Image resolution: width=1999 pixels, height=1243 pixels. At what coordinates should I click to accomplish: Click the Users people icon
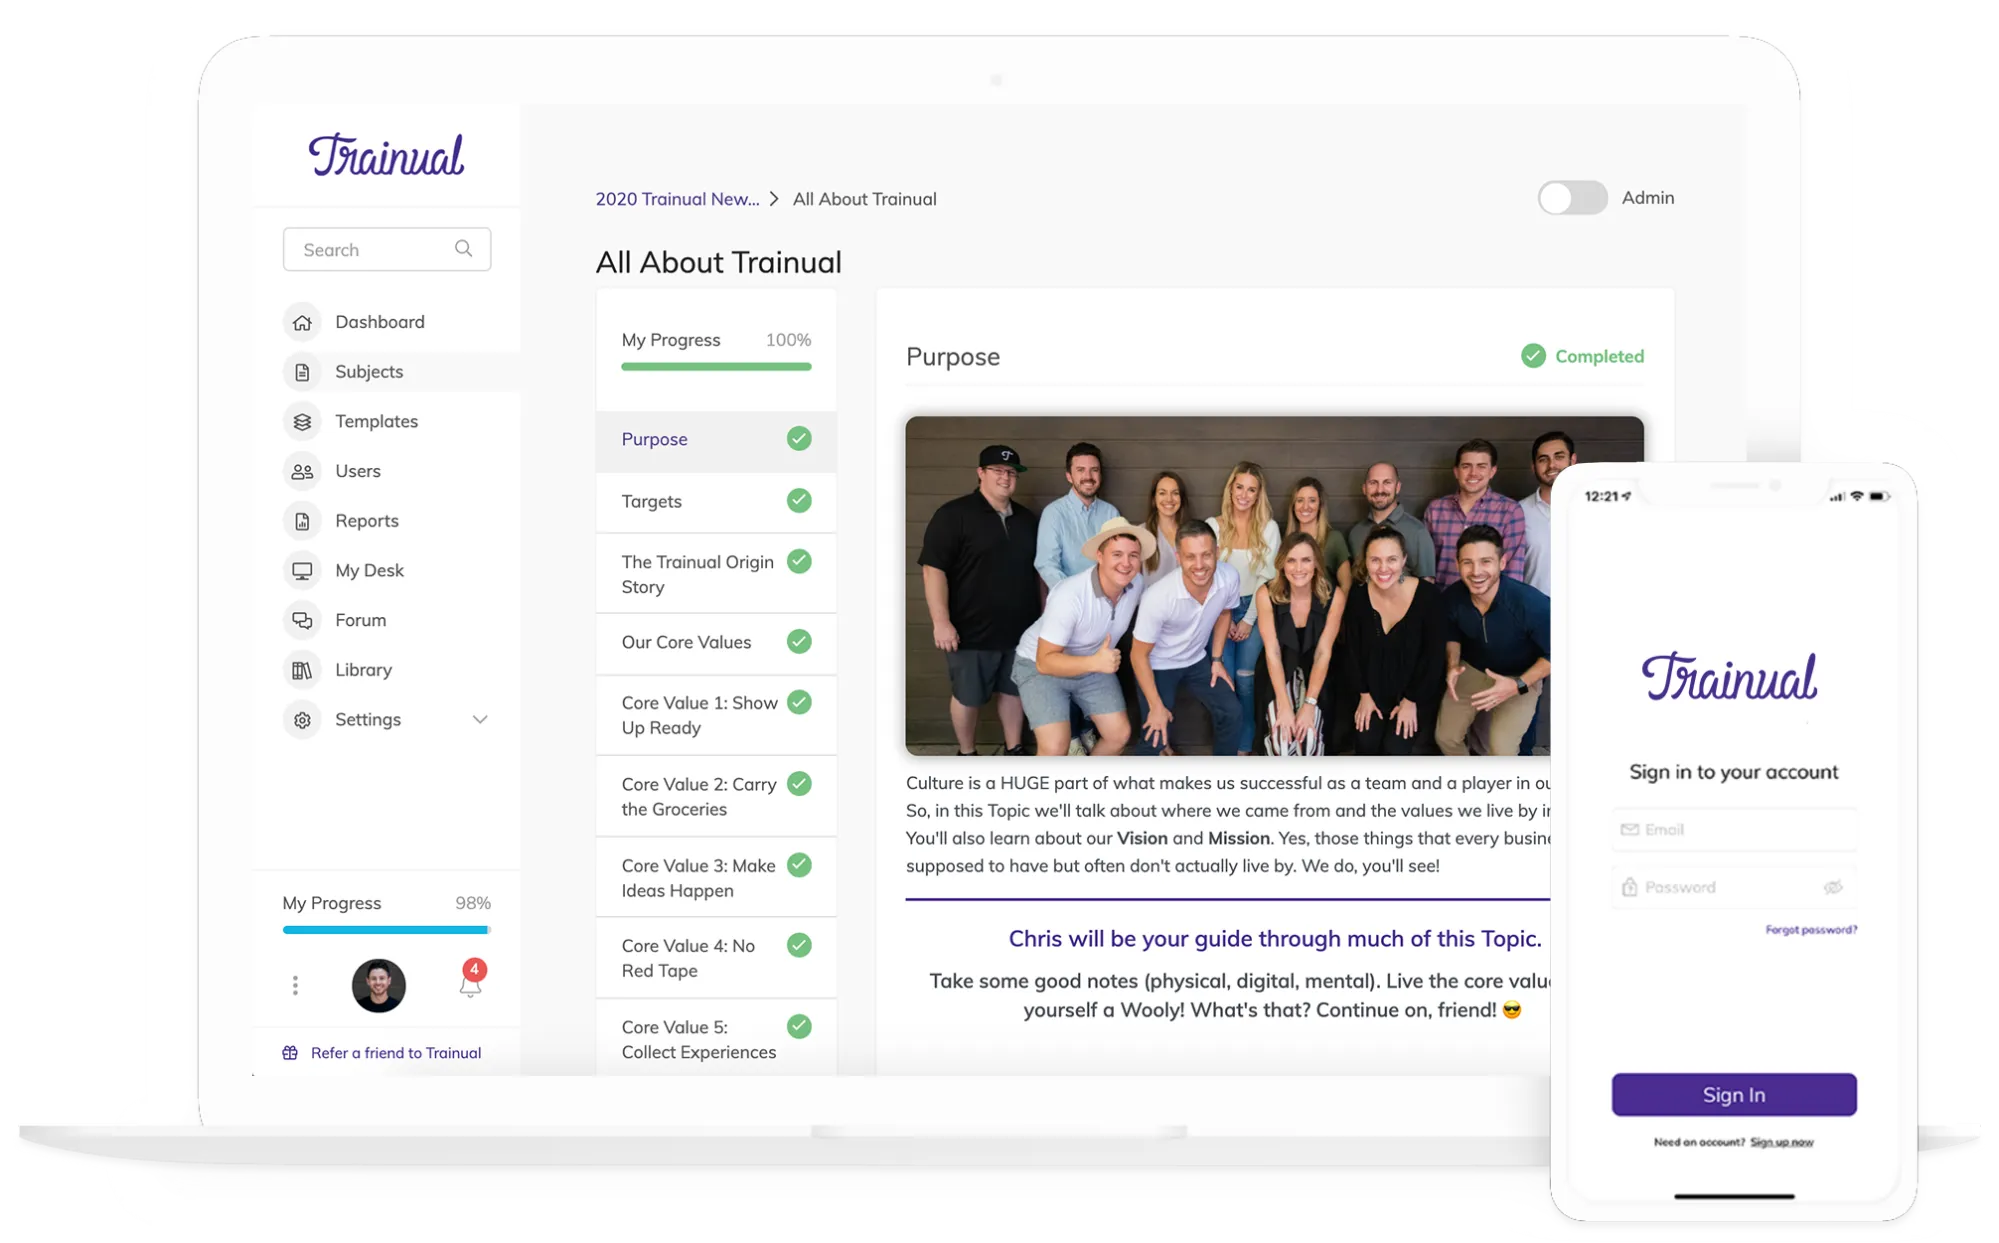pos(302,471)
